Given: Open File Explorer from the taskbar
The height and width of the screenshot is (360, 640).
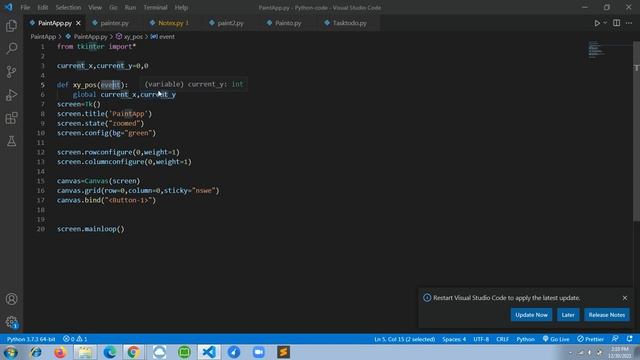Looking at the screenshot, I should pyautogui.click(x=85, y=352).
